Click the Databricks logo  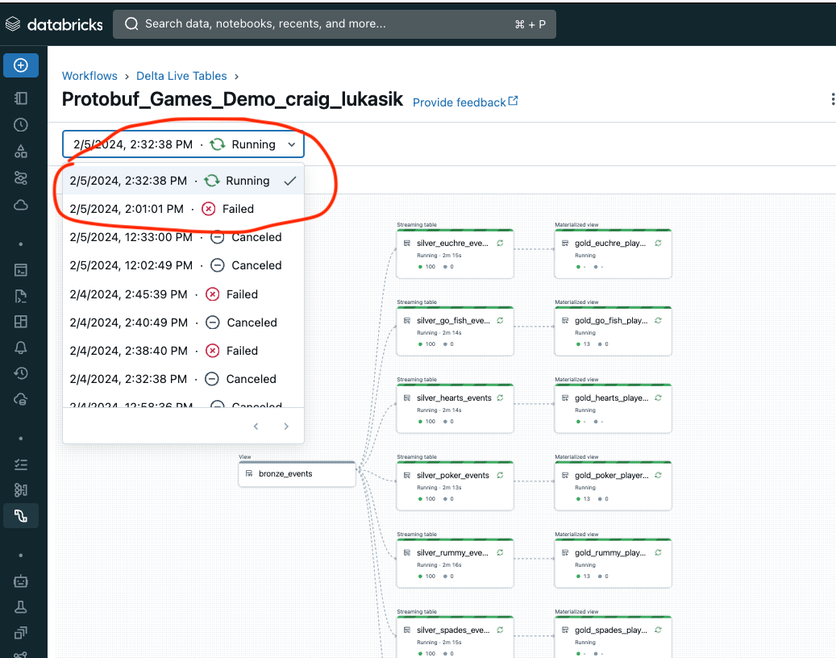(54, 24)
